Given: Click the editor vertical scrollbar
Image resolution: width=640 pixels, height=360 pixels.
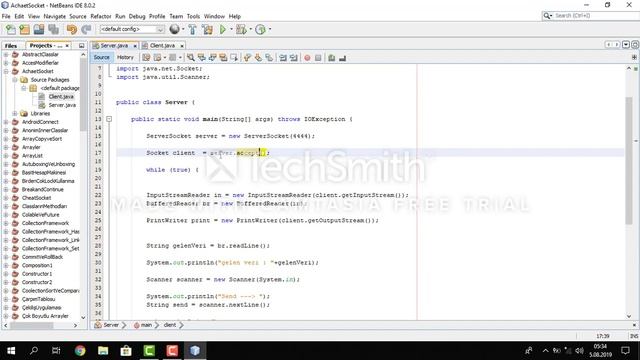Looking at the screenshot, I should point(629,160).
